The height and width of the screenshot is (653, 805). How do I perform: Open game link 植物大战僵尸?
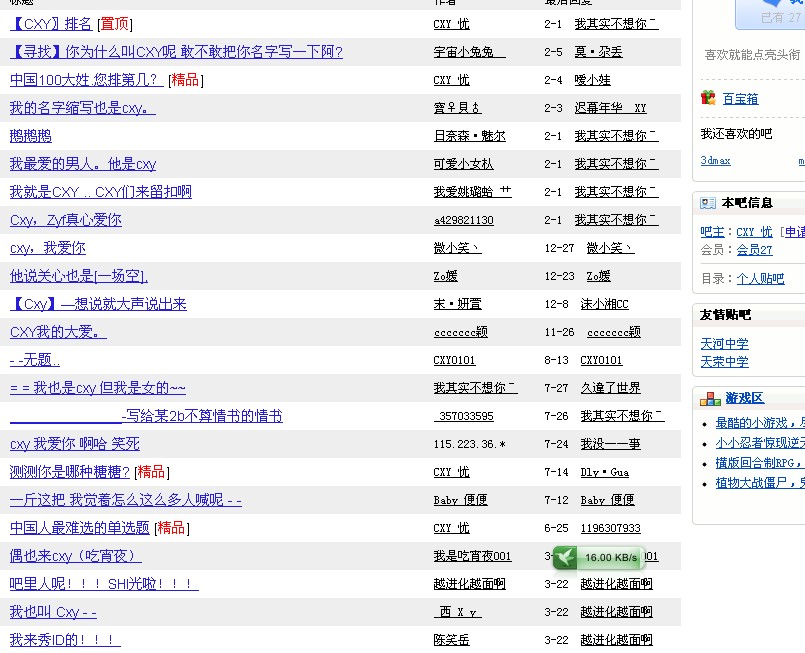coord(760,483)
